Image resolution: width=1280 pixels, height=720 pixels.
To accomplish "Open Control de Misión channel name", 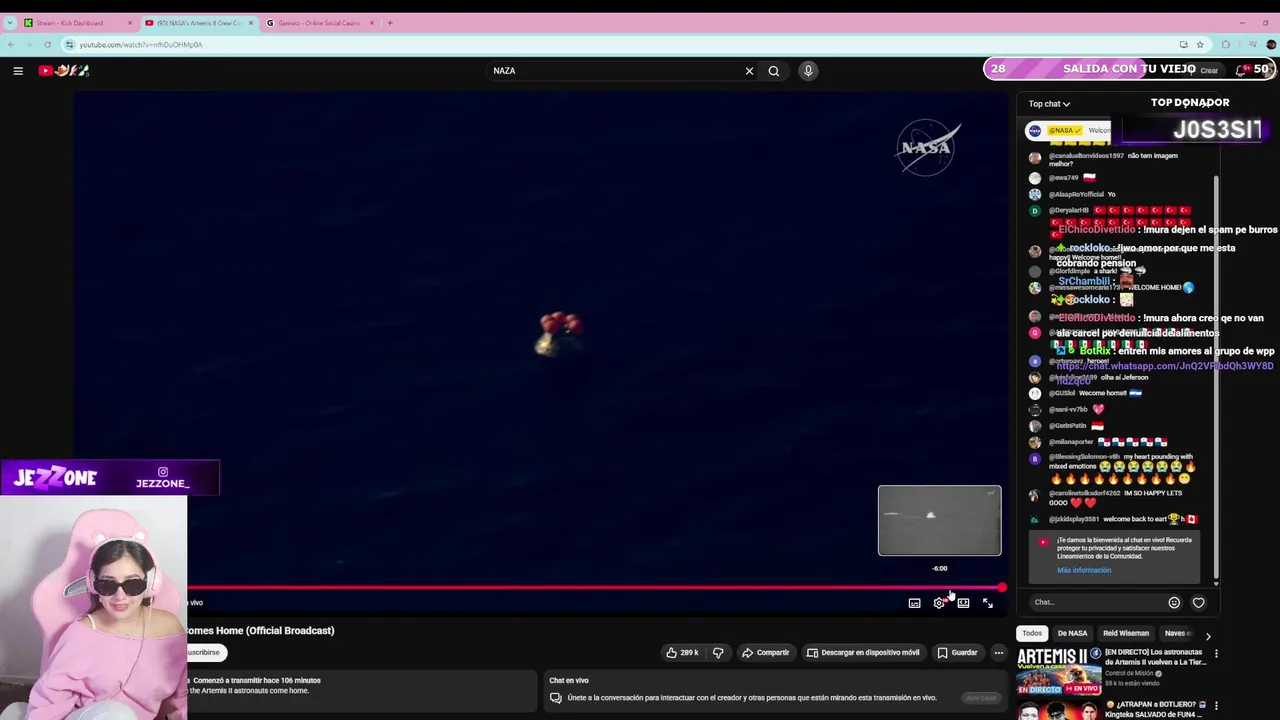I will point(1130,674).
